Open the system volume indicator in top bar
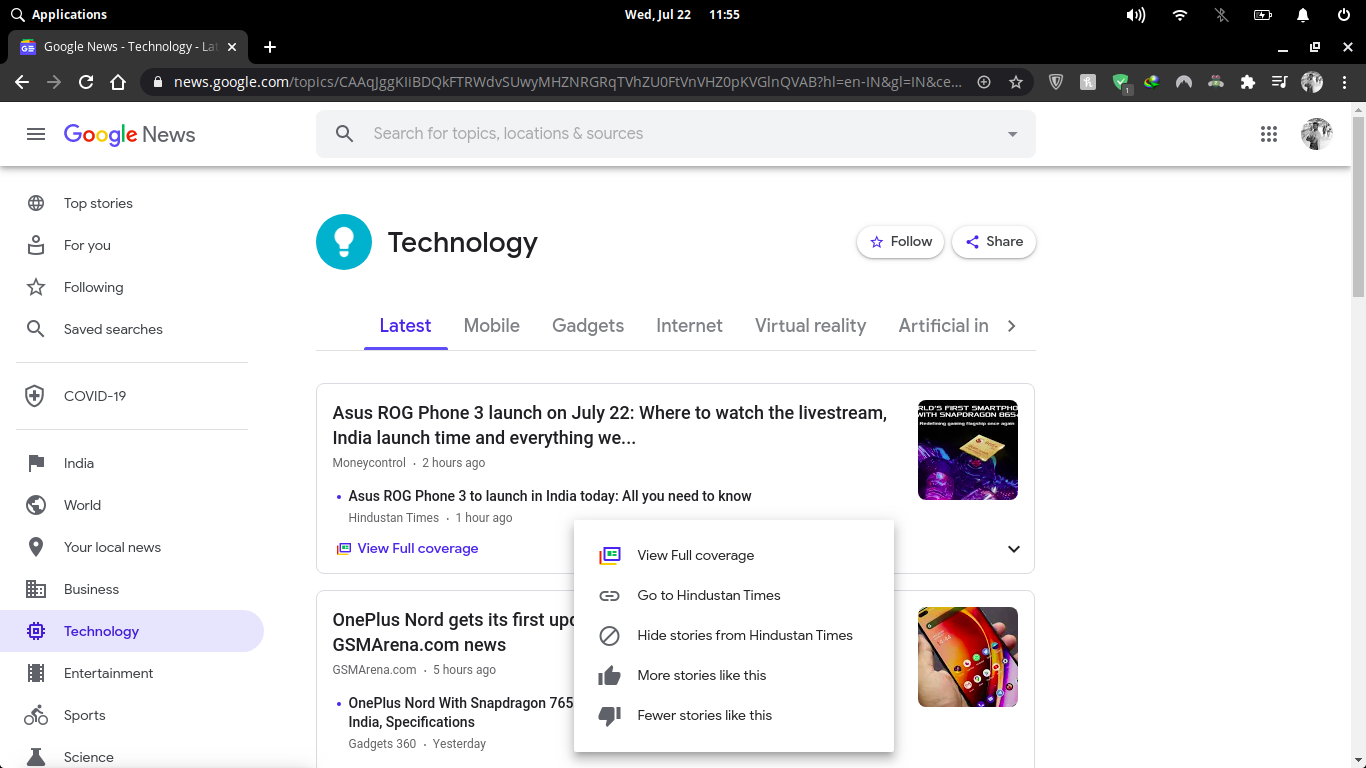 1136,15
